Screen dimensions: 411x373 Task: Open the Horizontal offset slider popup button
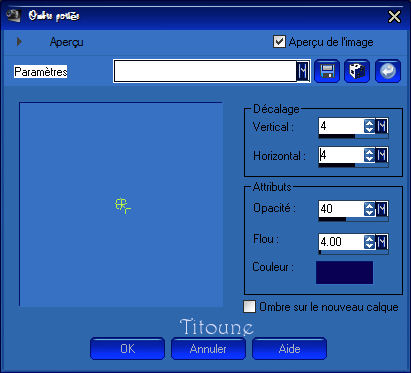coord(382,155)
